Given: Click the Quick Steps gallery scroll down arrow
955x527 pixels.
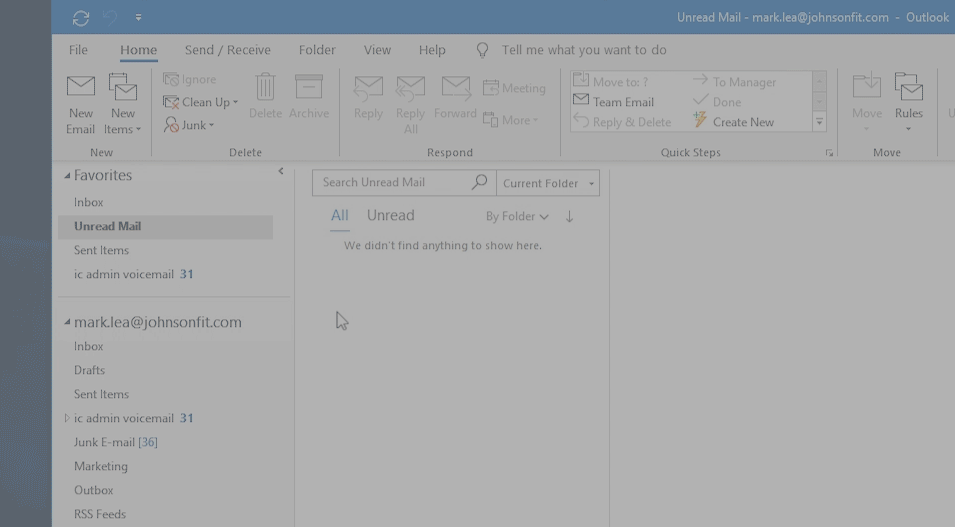Looking at the screenshot, I should click(820, 102).
